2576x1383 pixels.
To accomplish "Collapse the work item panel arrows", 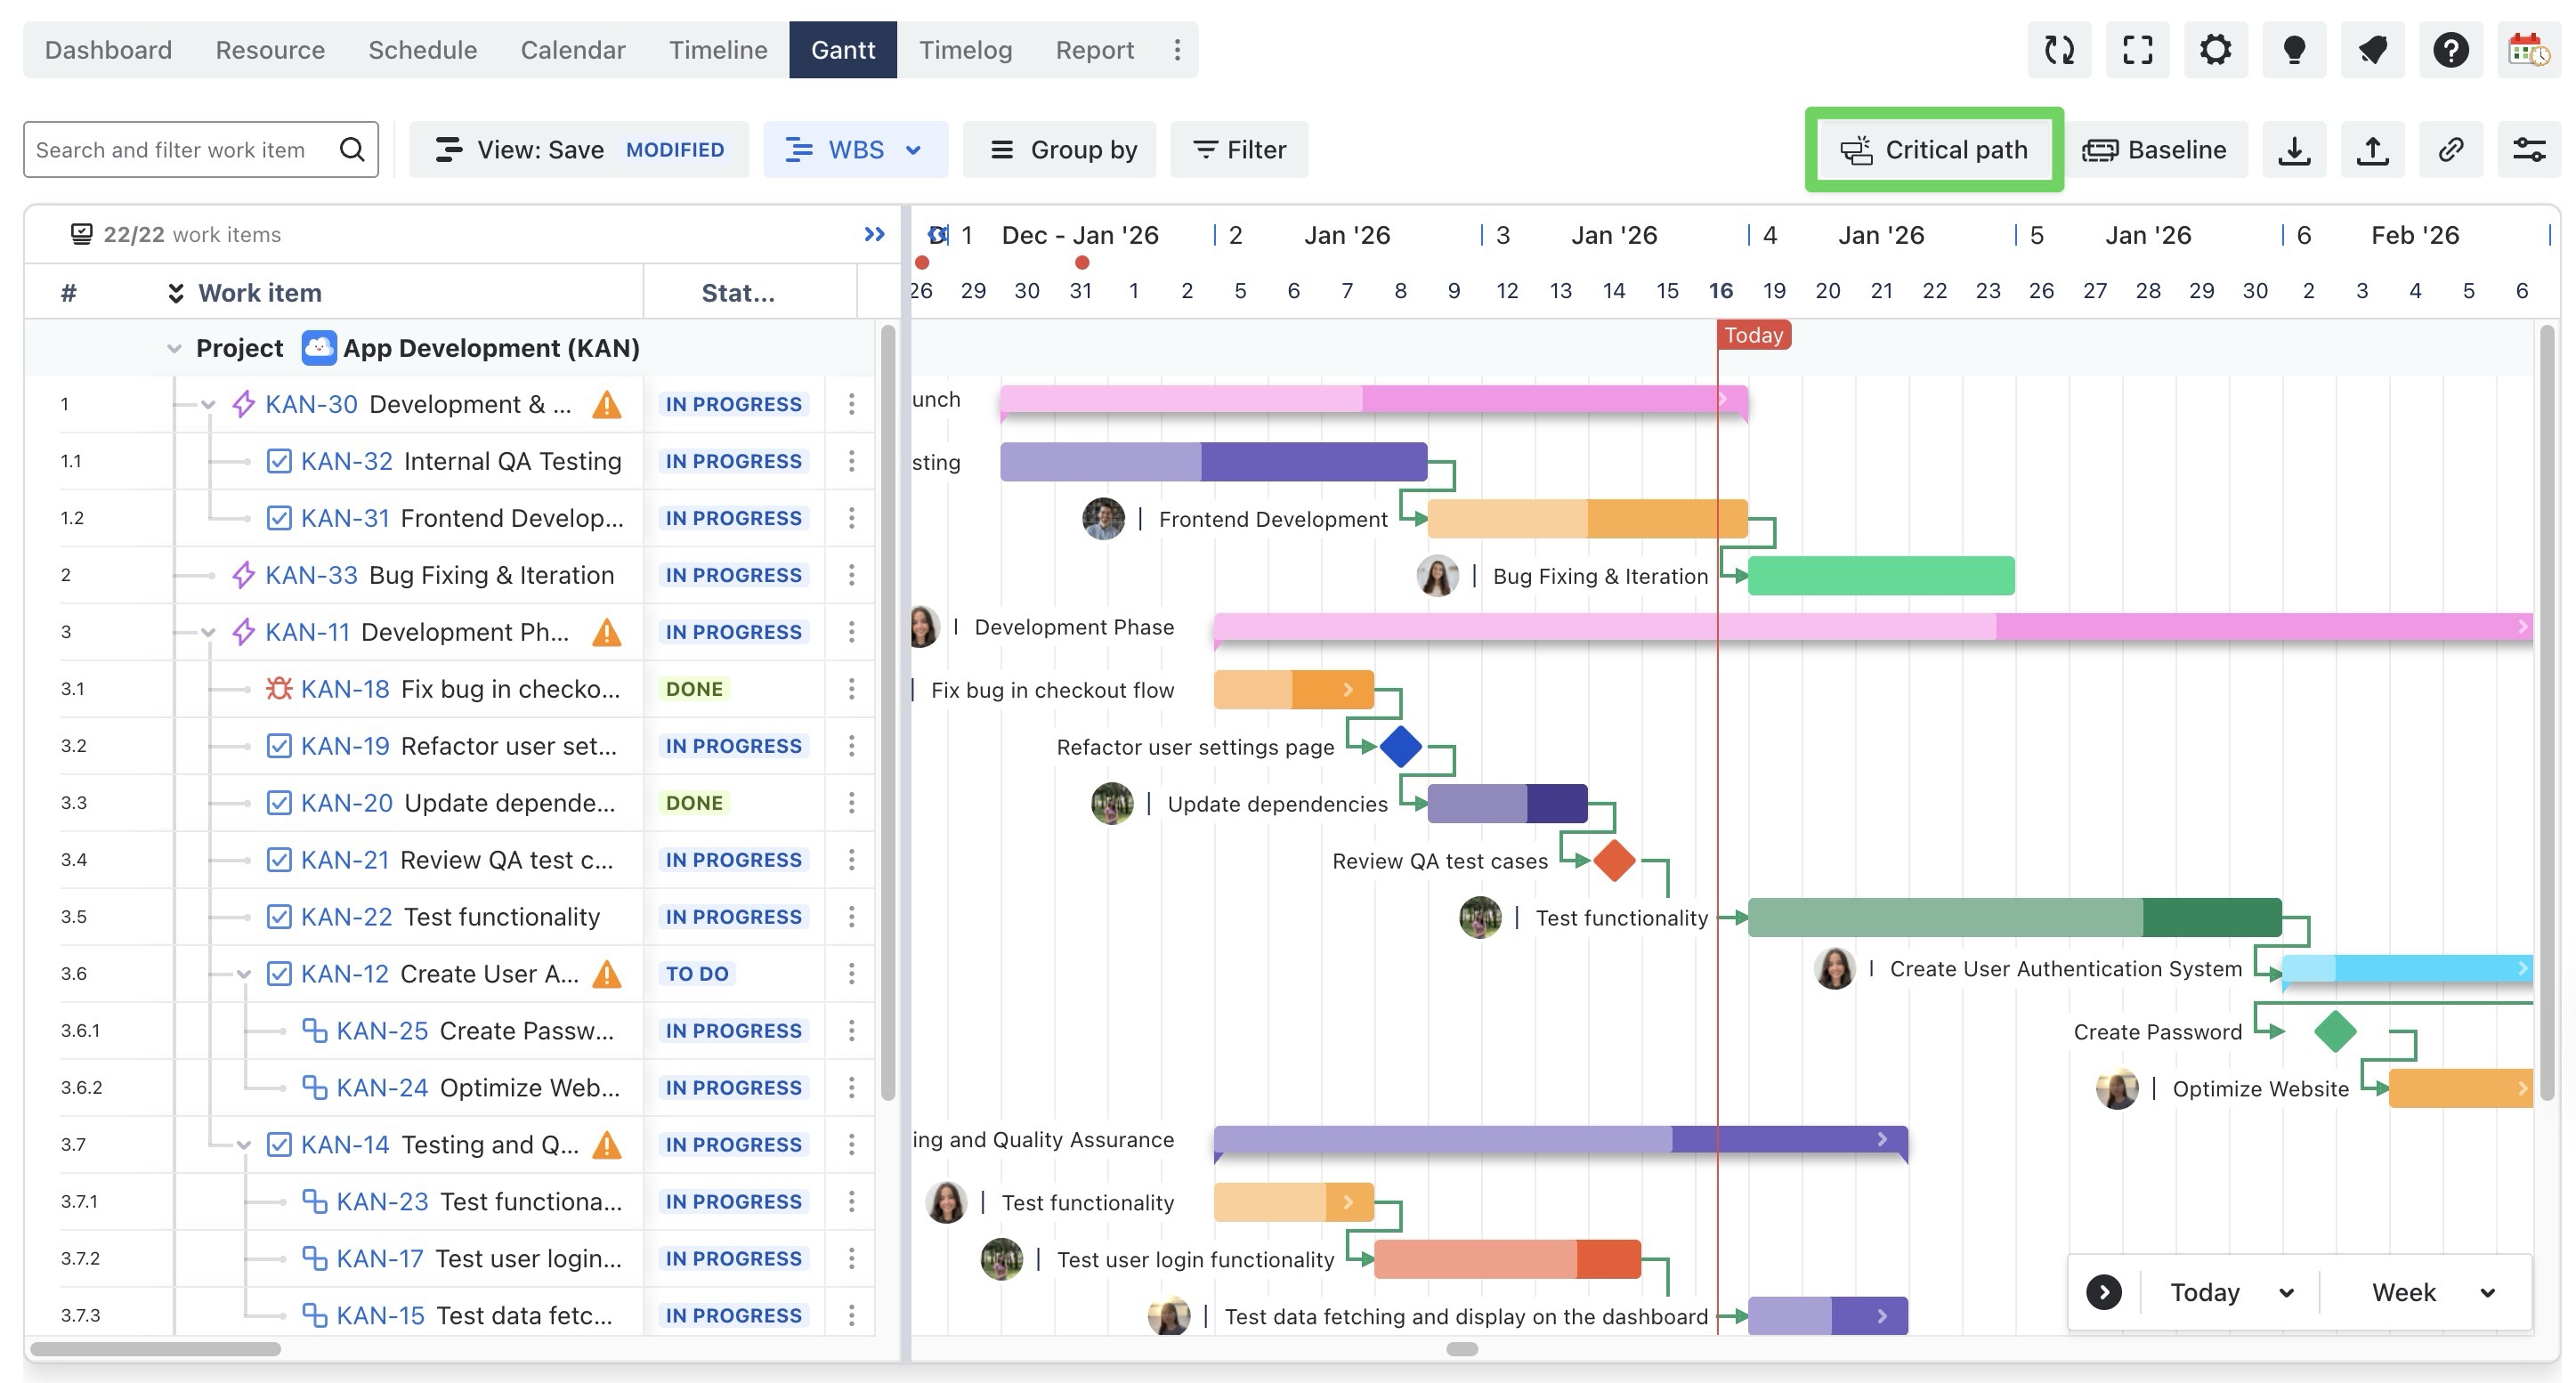I will point(874,234).
